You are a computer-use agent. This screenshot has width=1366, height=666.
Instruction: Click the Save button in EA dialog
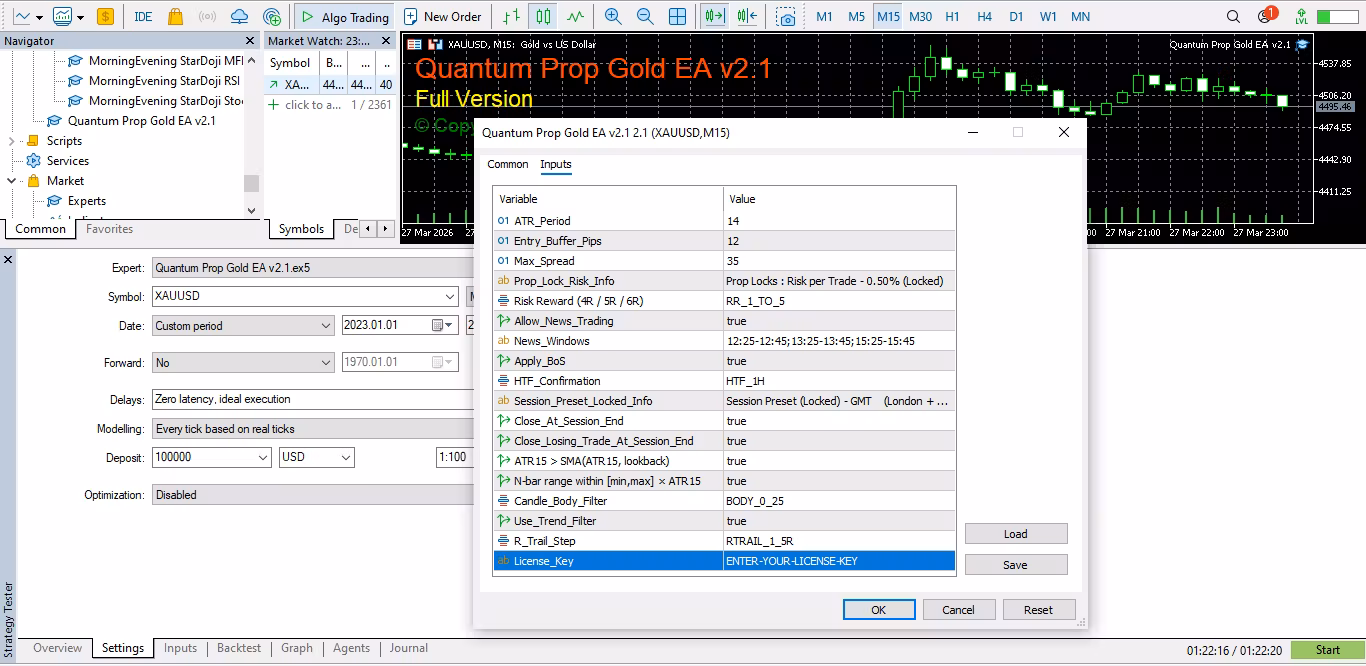click(1016, 565)
